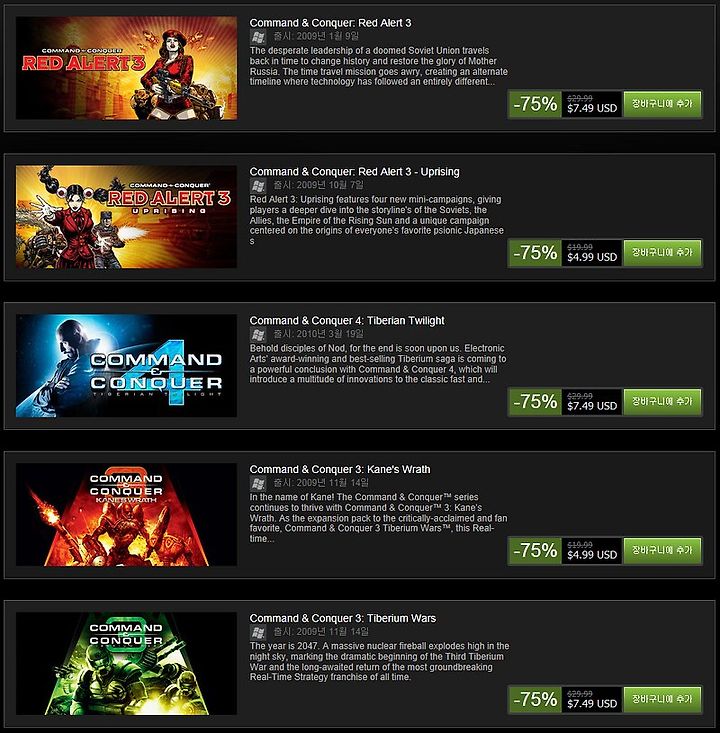Add Red Alert 3 to cart

[662, 104]
